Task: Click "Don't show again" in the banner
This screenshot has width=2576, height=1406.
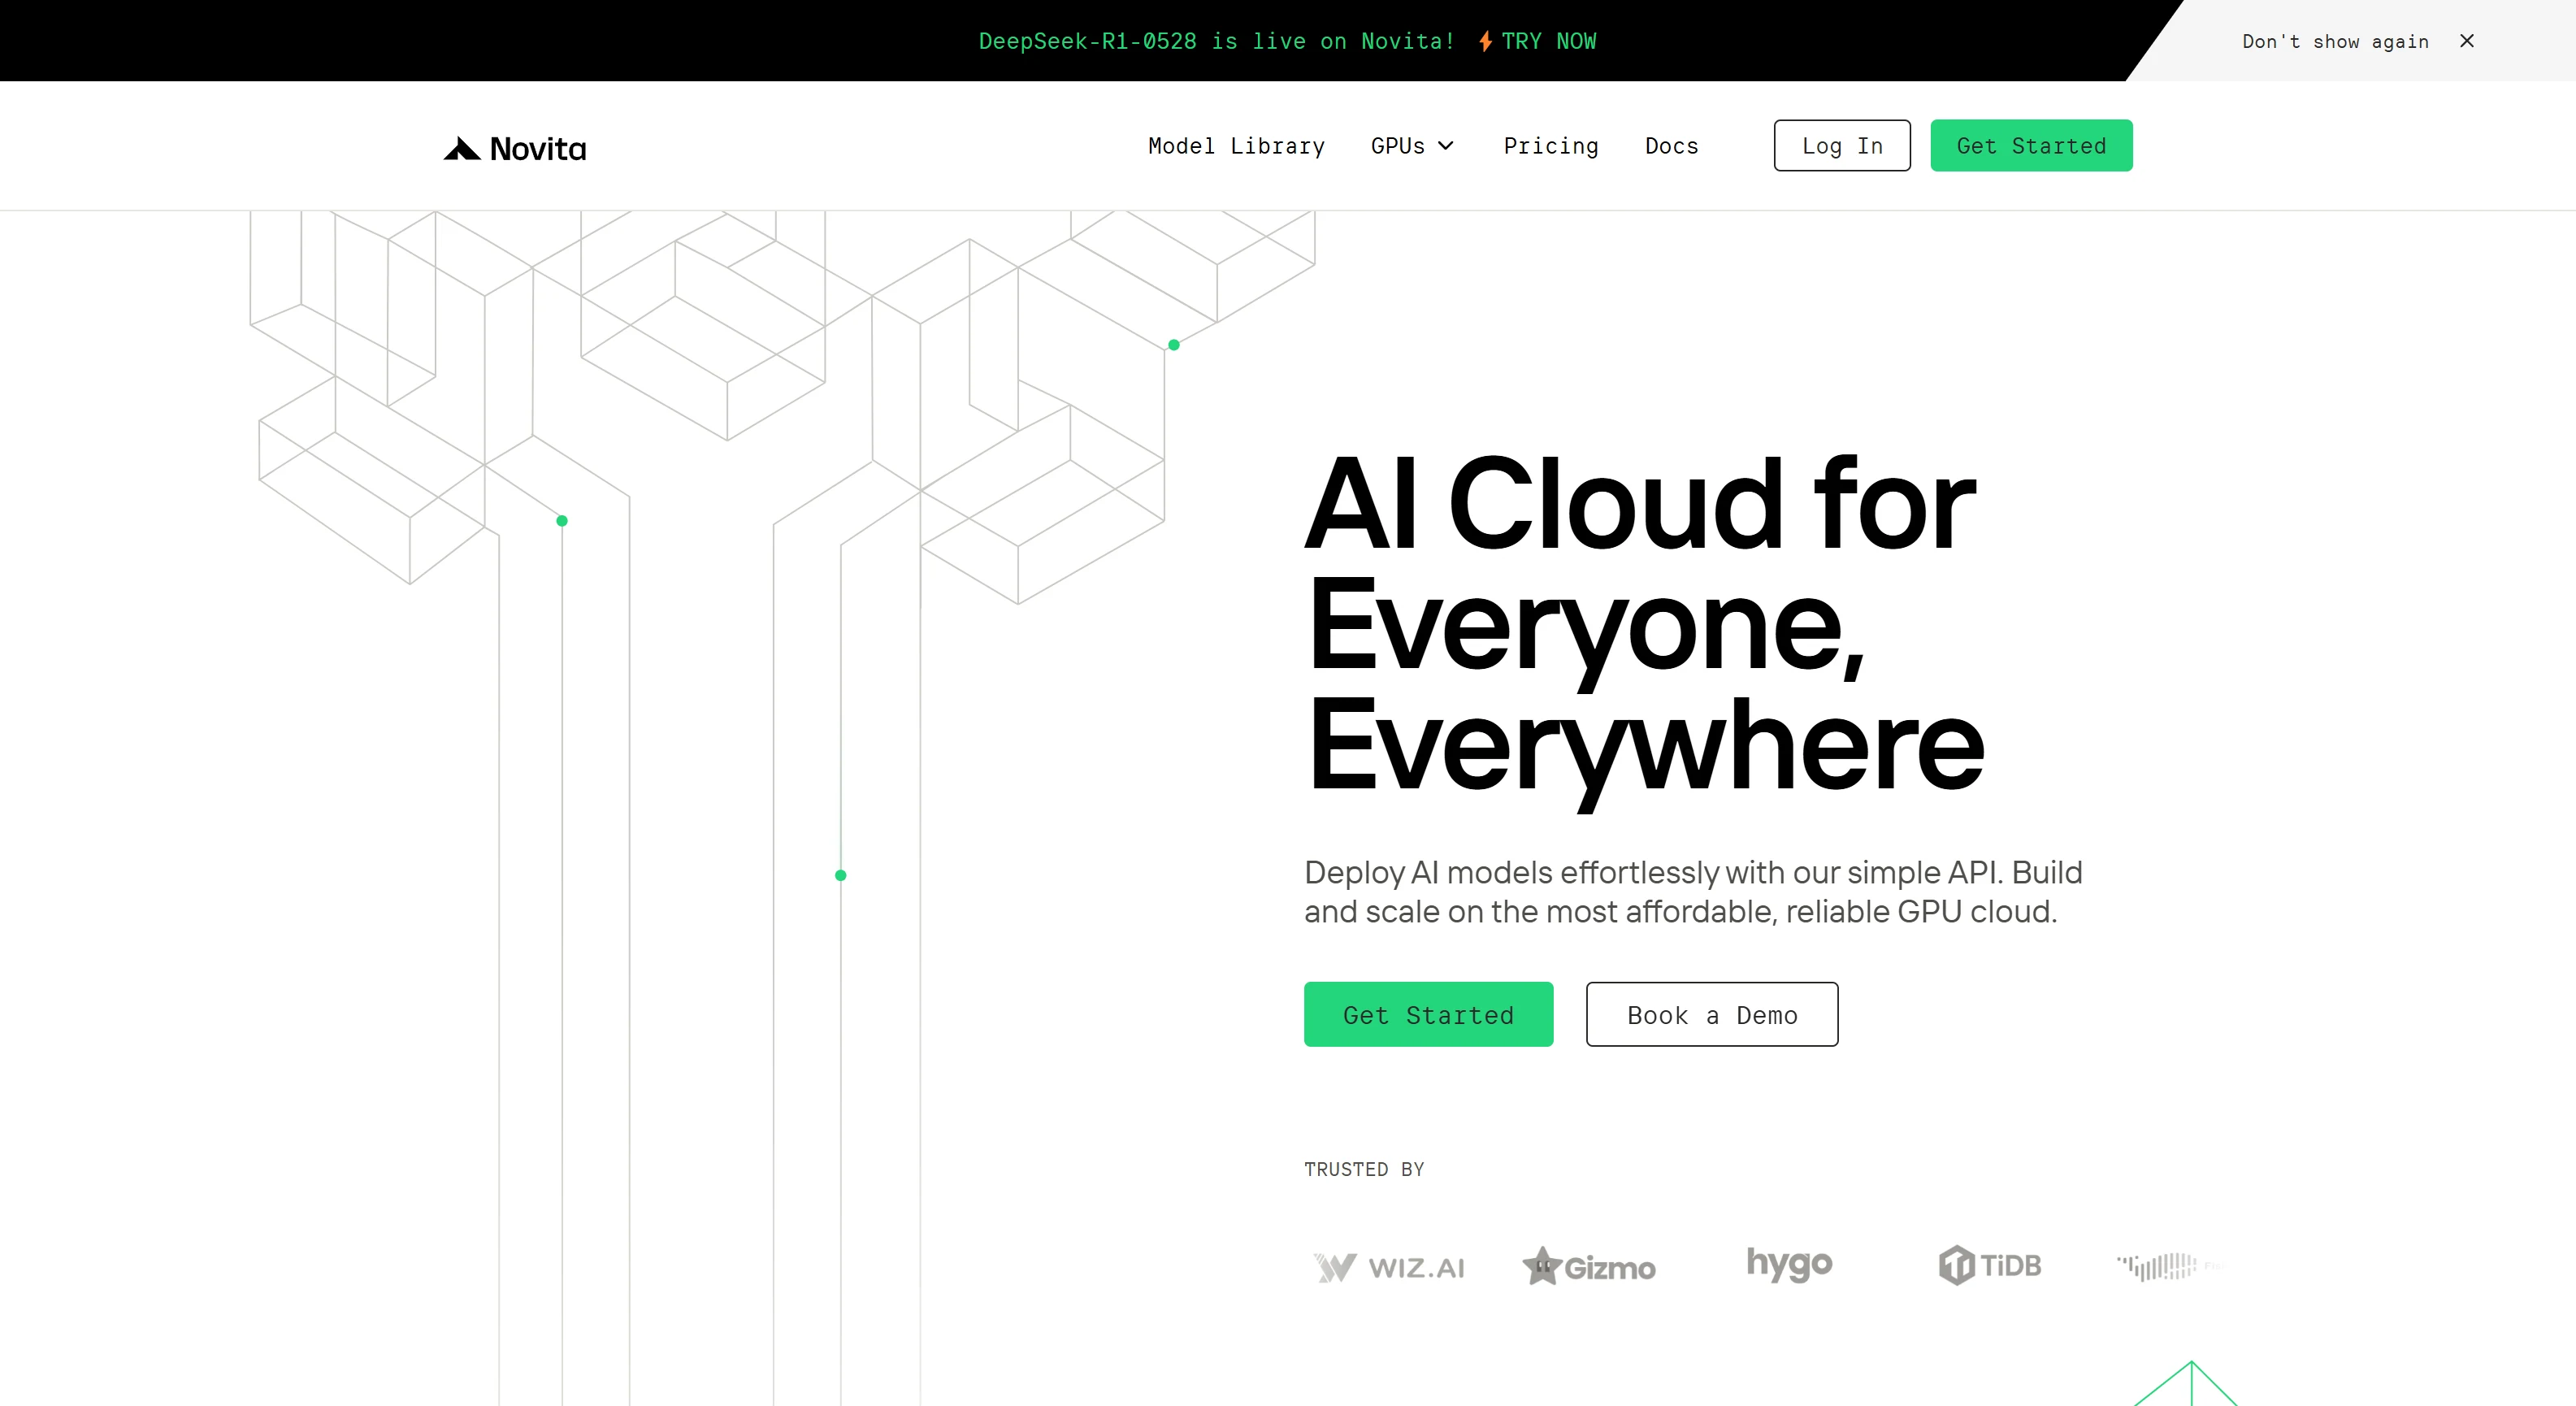Action: pos(2335,41)
